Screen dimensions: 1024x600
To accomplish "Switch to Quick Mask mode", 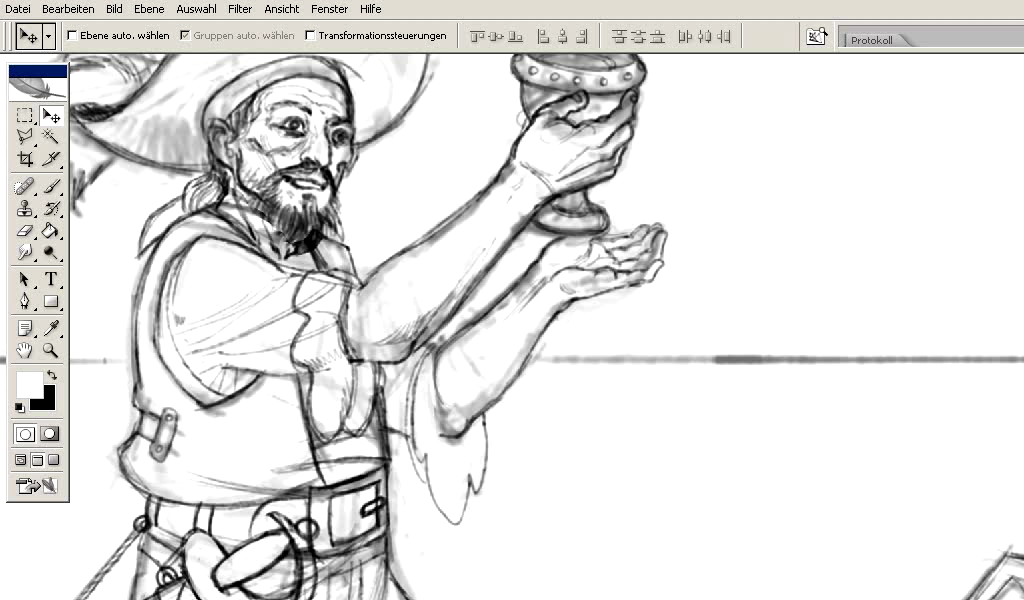I will 50,434.
